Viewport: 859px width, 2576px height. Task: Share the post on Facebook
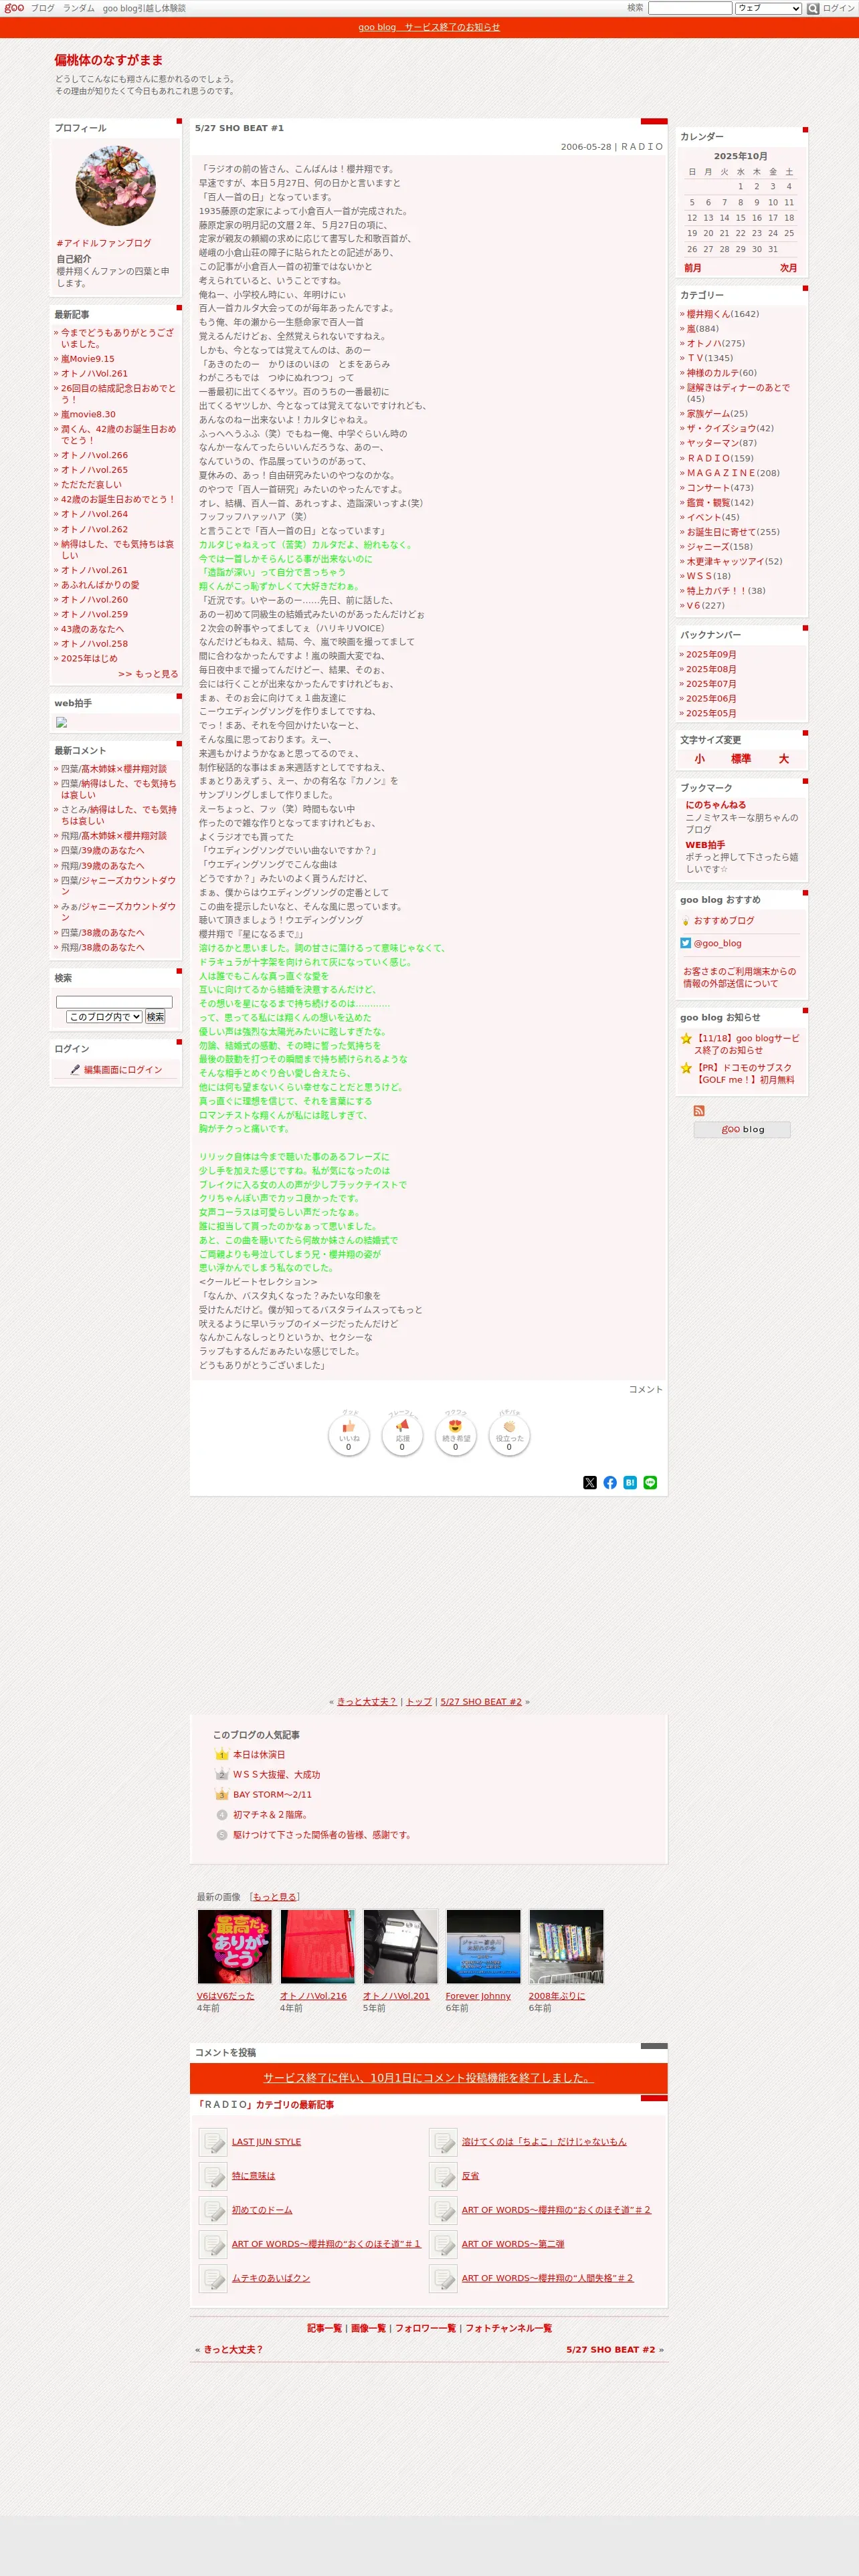point(610,1482)
